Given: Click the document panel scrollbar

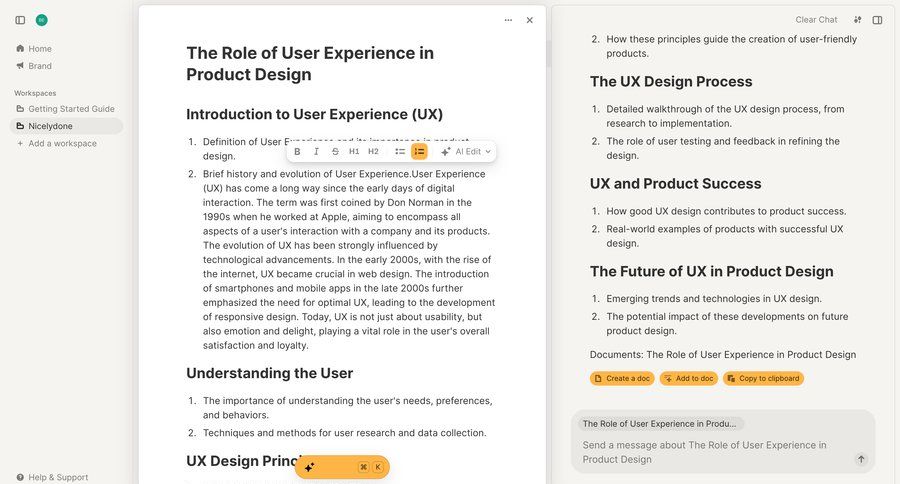Looking at the screenshot, I should tap(548, 54).
